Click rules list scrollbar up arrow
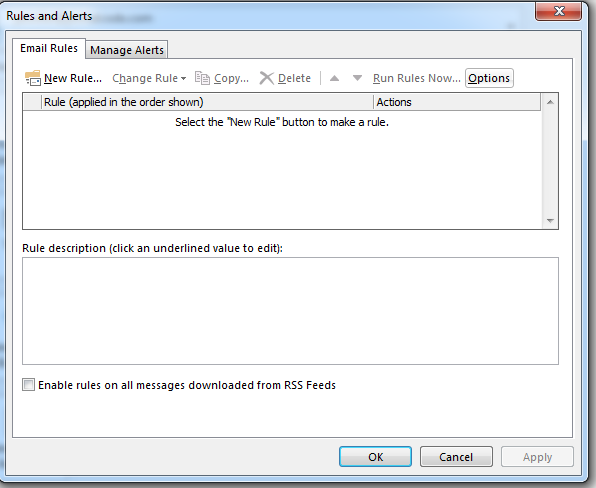The height and width of the screenshot is (488, 596). point(550,102)
